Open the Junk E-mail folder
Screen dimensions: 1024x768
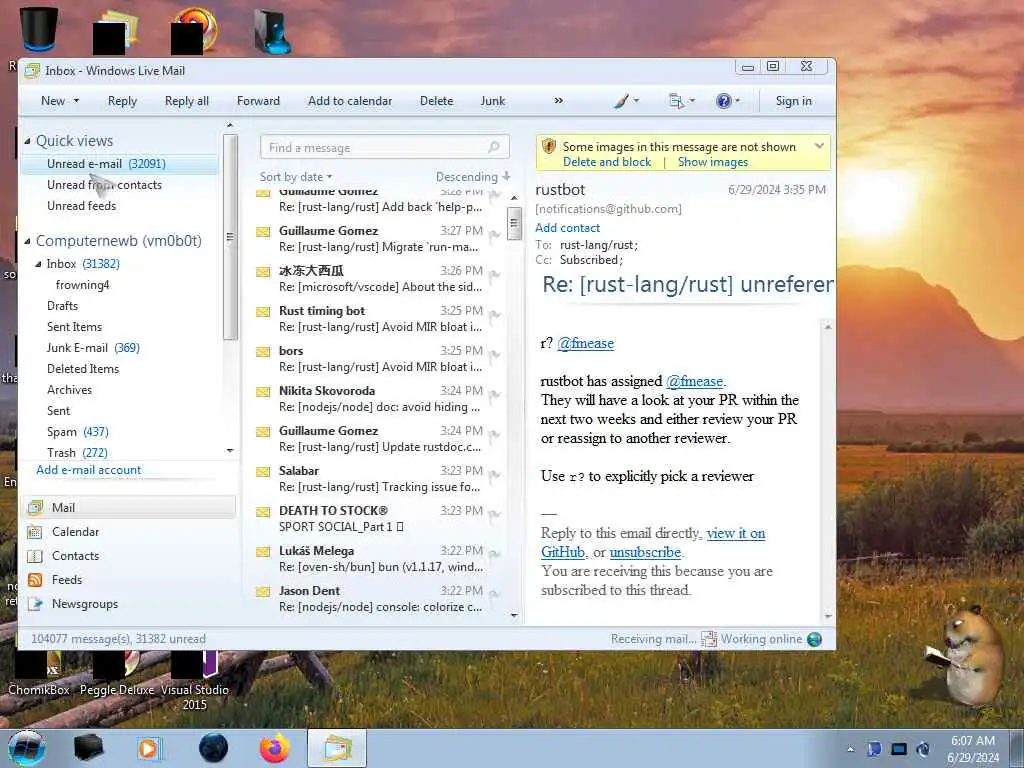click(x=93, y=348)
